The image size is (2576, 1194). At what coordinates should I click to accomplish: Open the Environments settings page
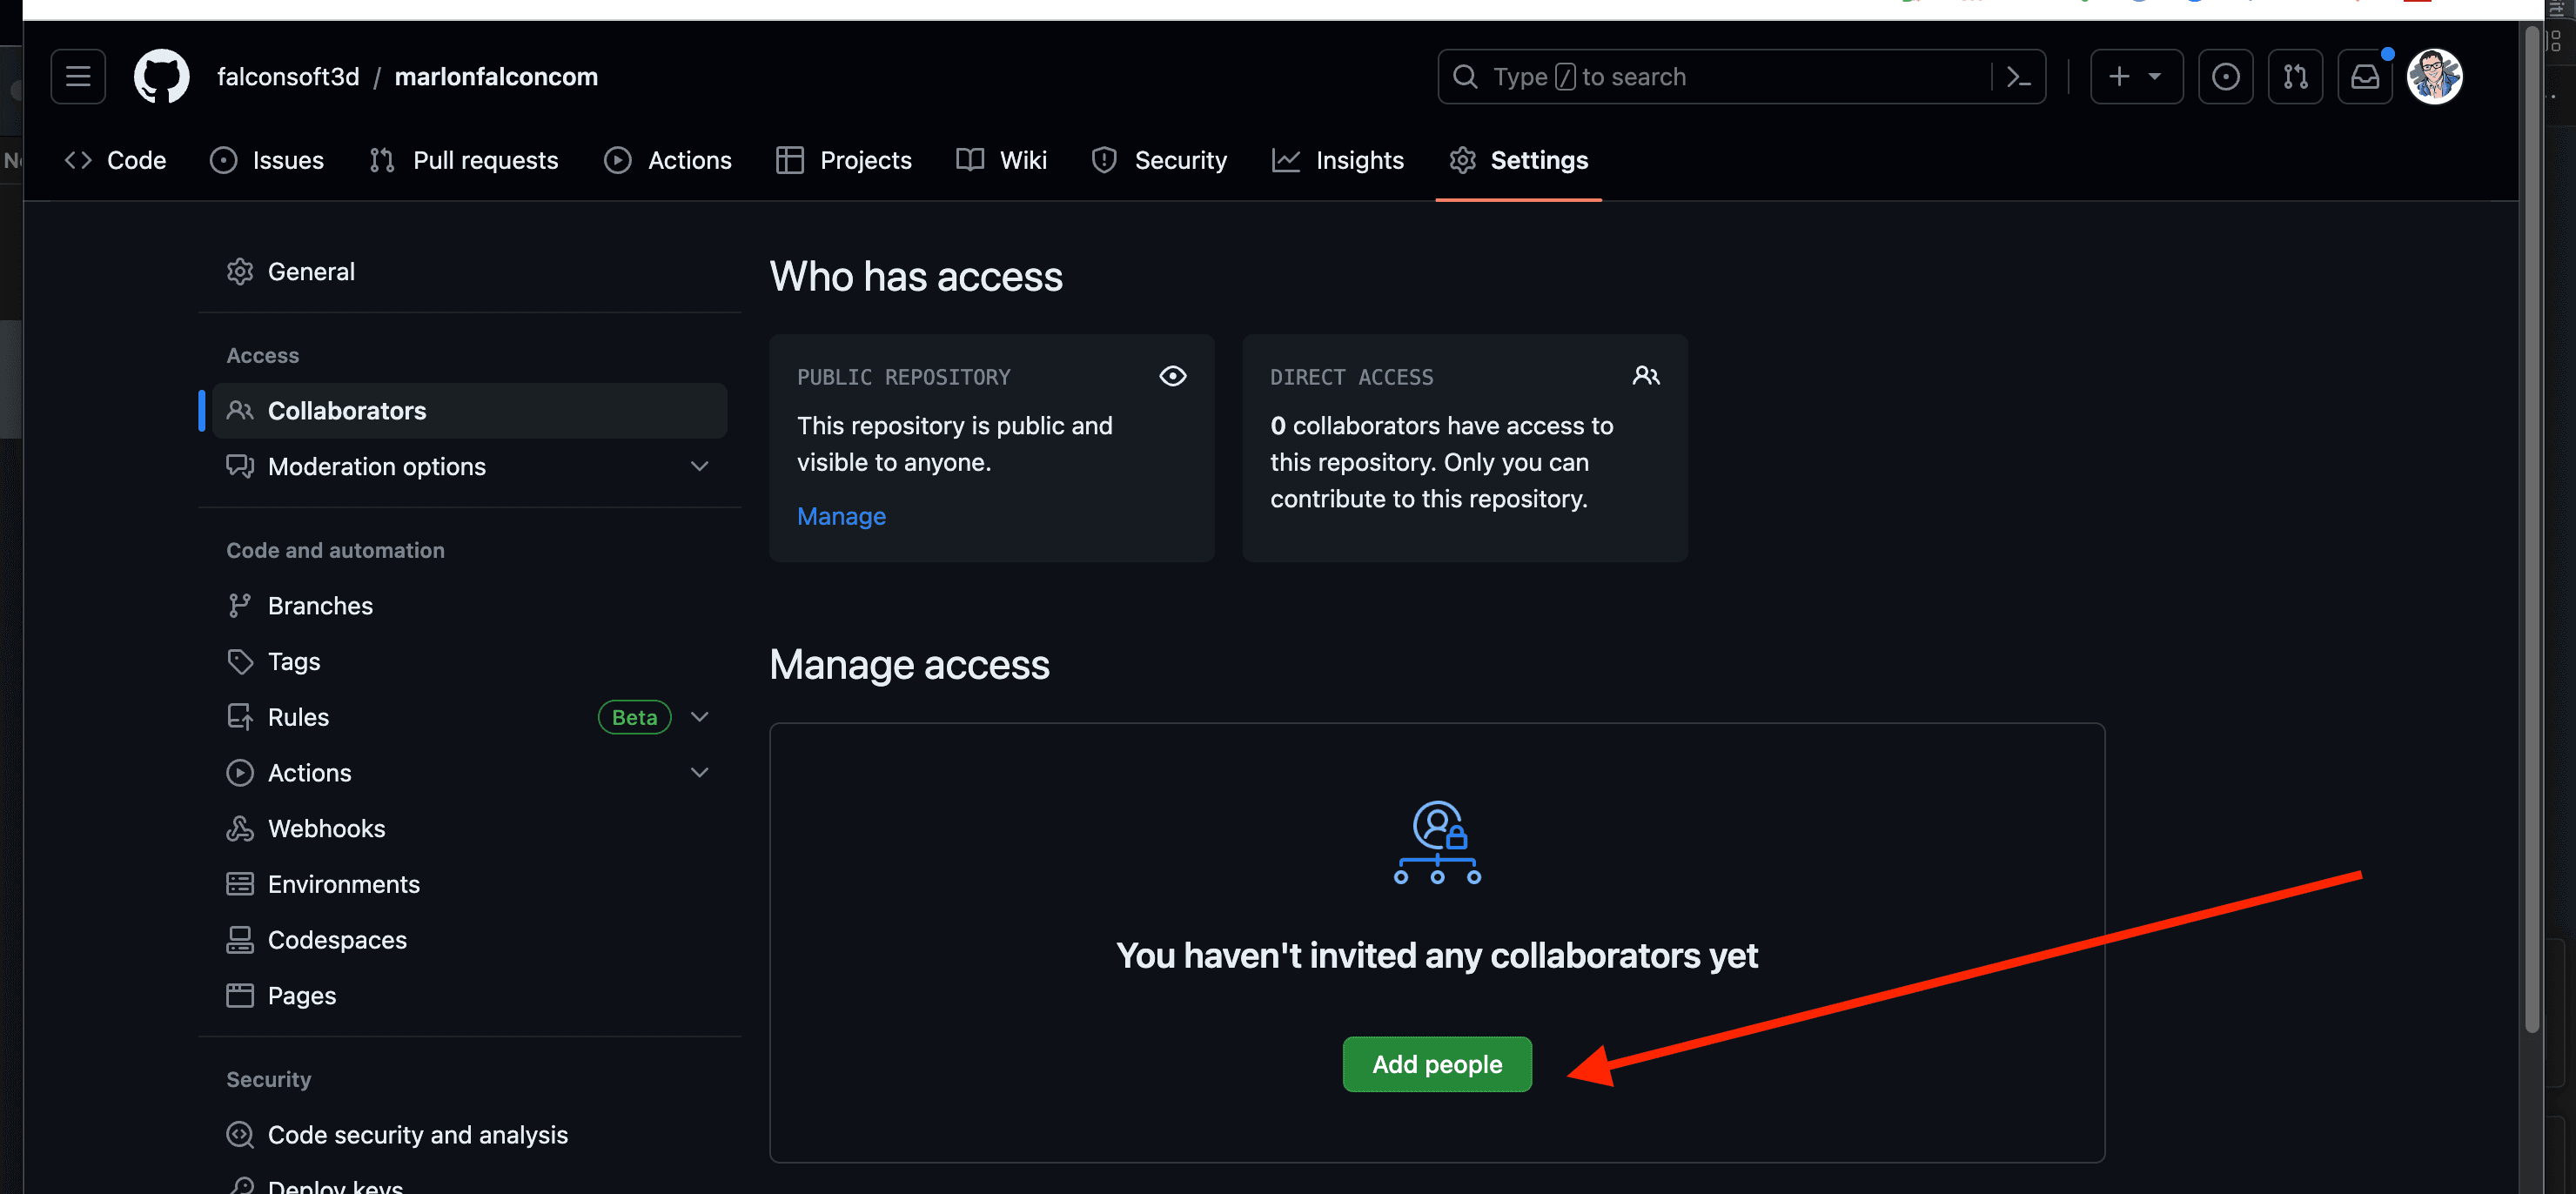click(x=470, y=884)
